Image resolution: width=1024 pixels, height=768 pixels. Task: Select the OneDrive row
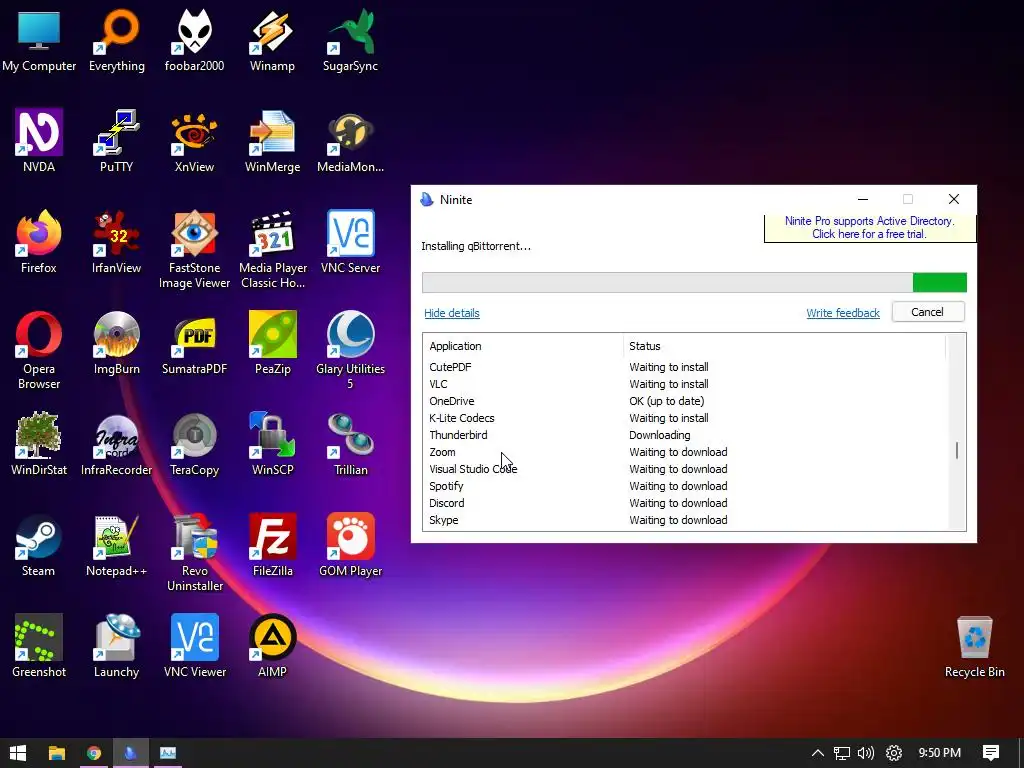[684, 401]
